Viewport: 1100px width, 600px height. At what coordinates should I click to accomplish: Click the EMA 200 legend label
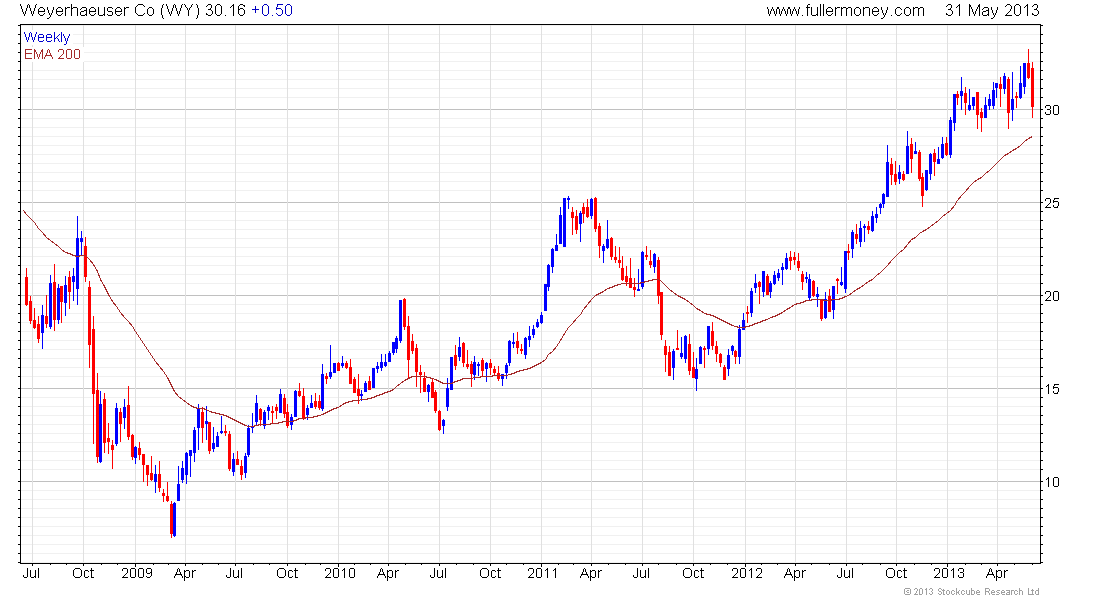click(x=53, y=54)
